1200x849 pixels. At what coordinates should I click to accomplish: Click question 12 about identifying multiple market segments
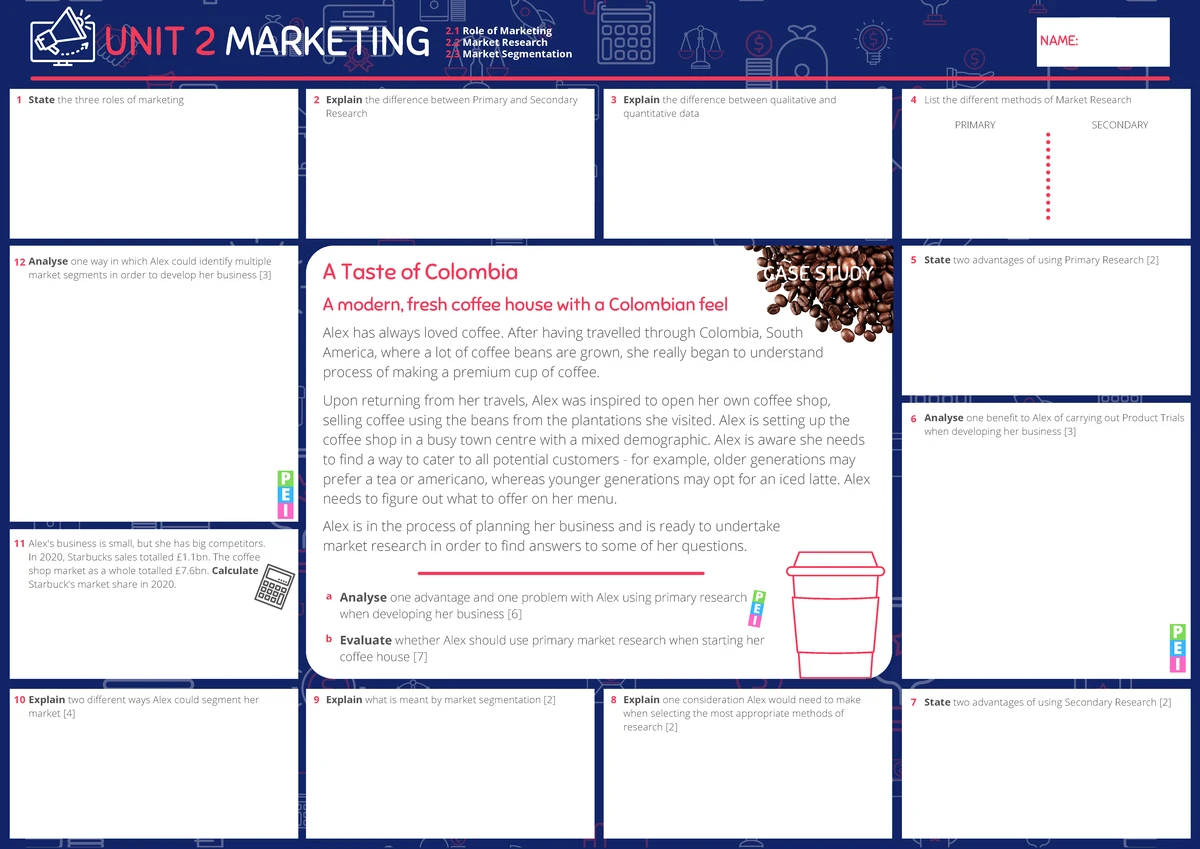tap(142, 268)
